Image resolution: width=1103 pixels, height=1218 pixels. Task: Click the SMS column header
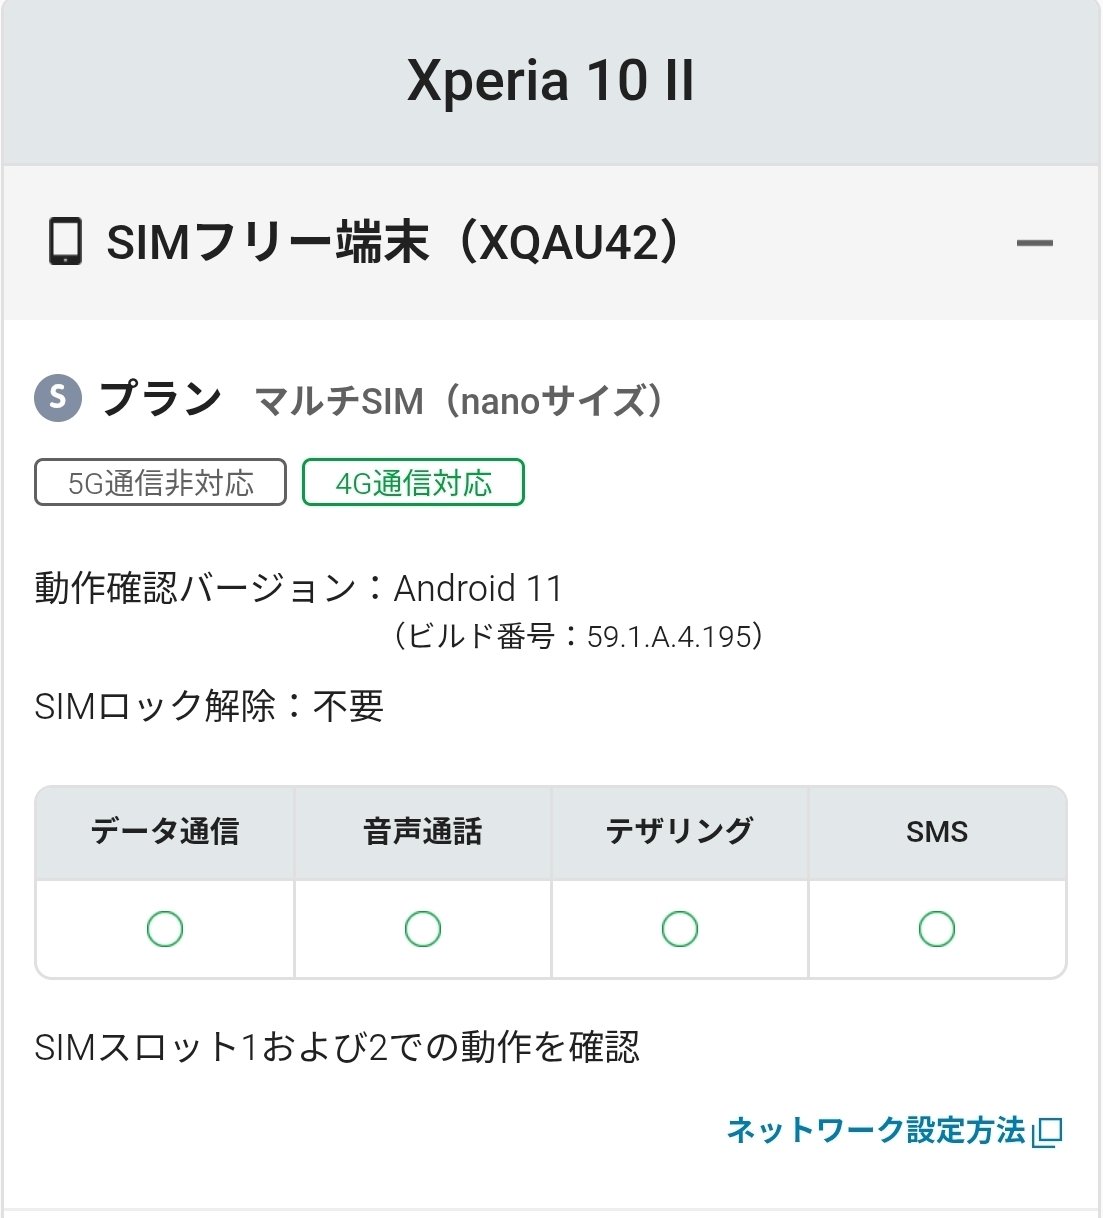click(937, 832)
